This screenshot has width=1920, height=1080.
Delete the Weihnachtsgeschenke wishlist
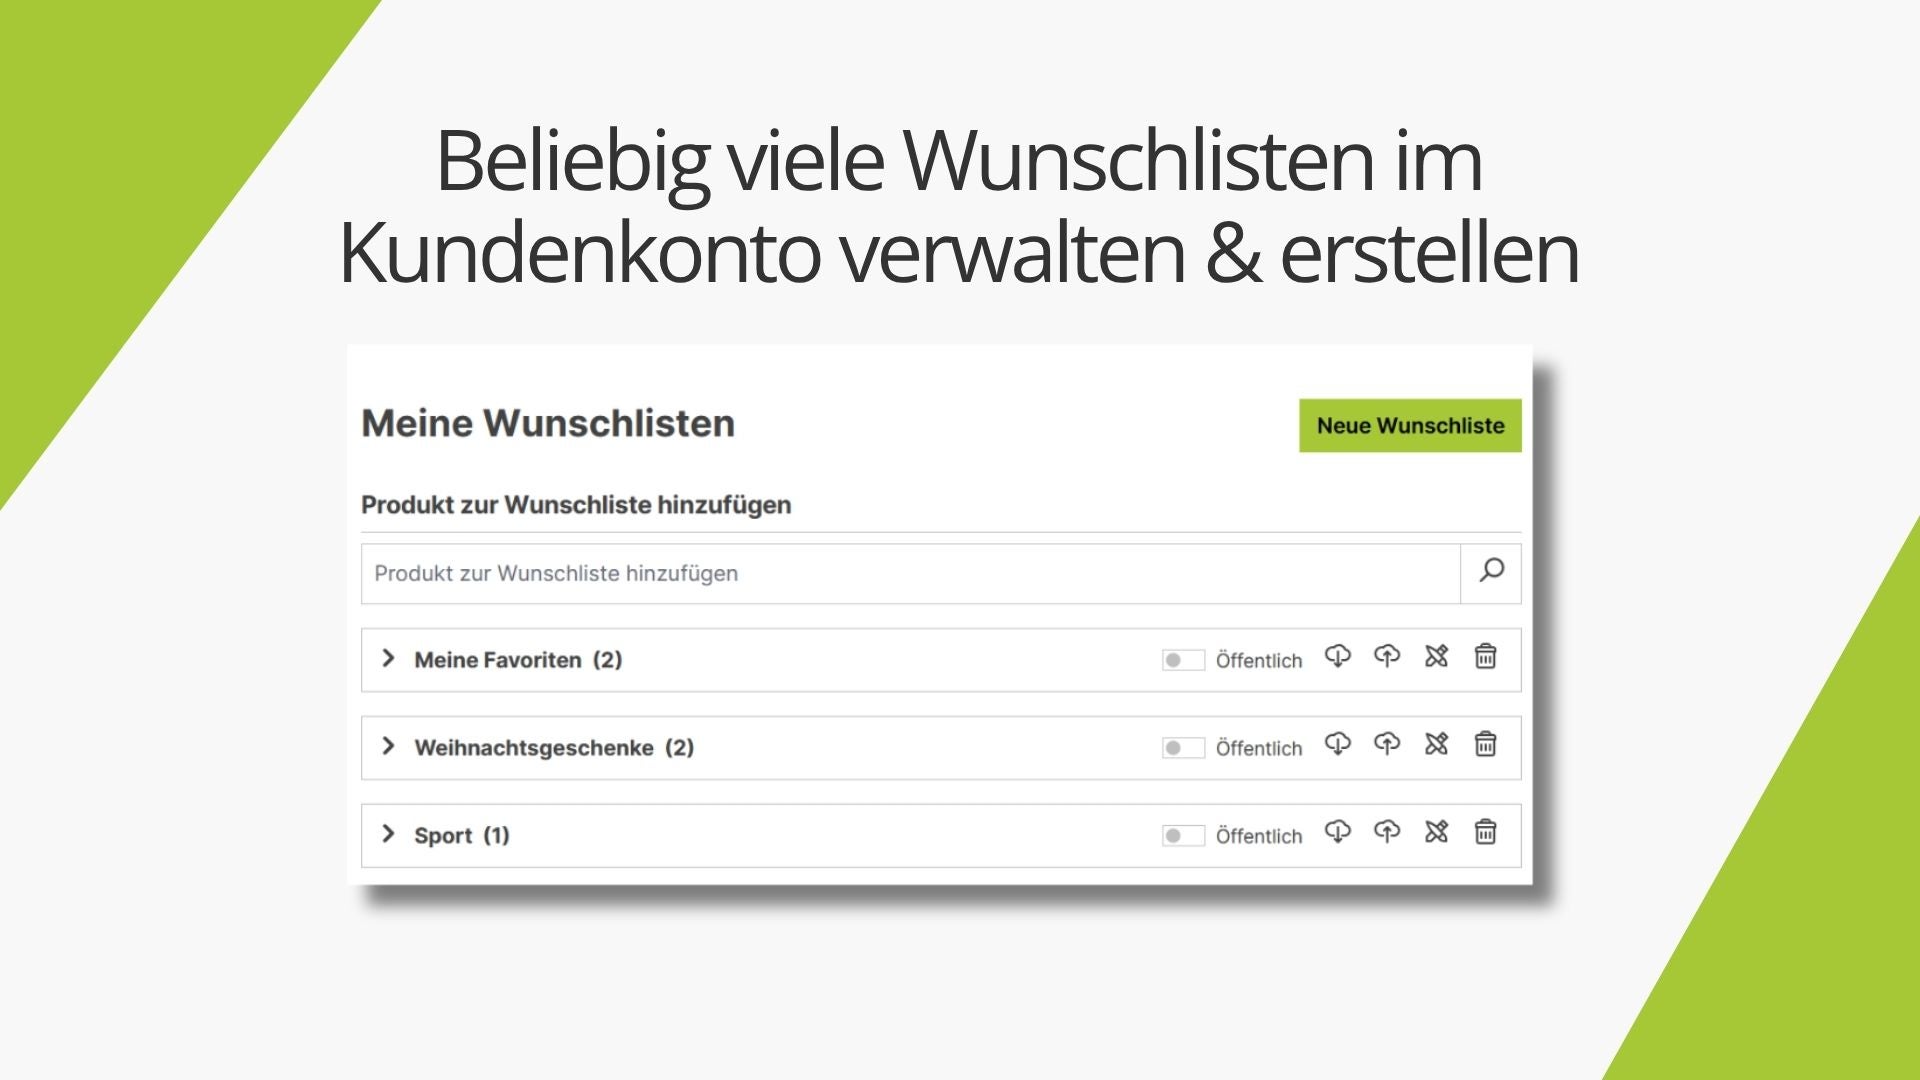pyautogui.click(x=1486, y=744)
